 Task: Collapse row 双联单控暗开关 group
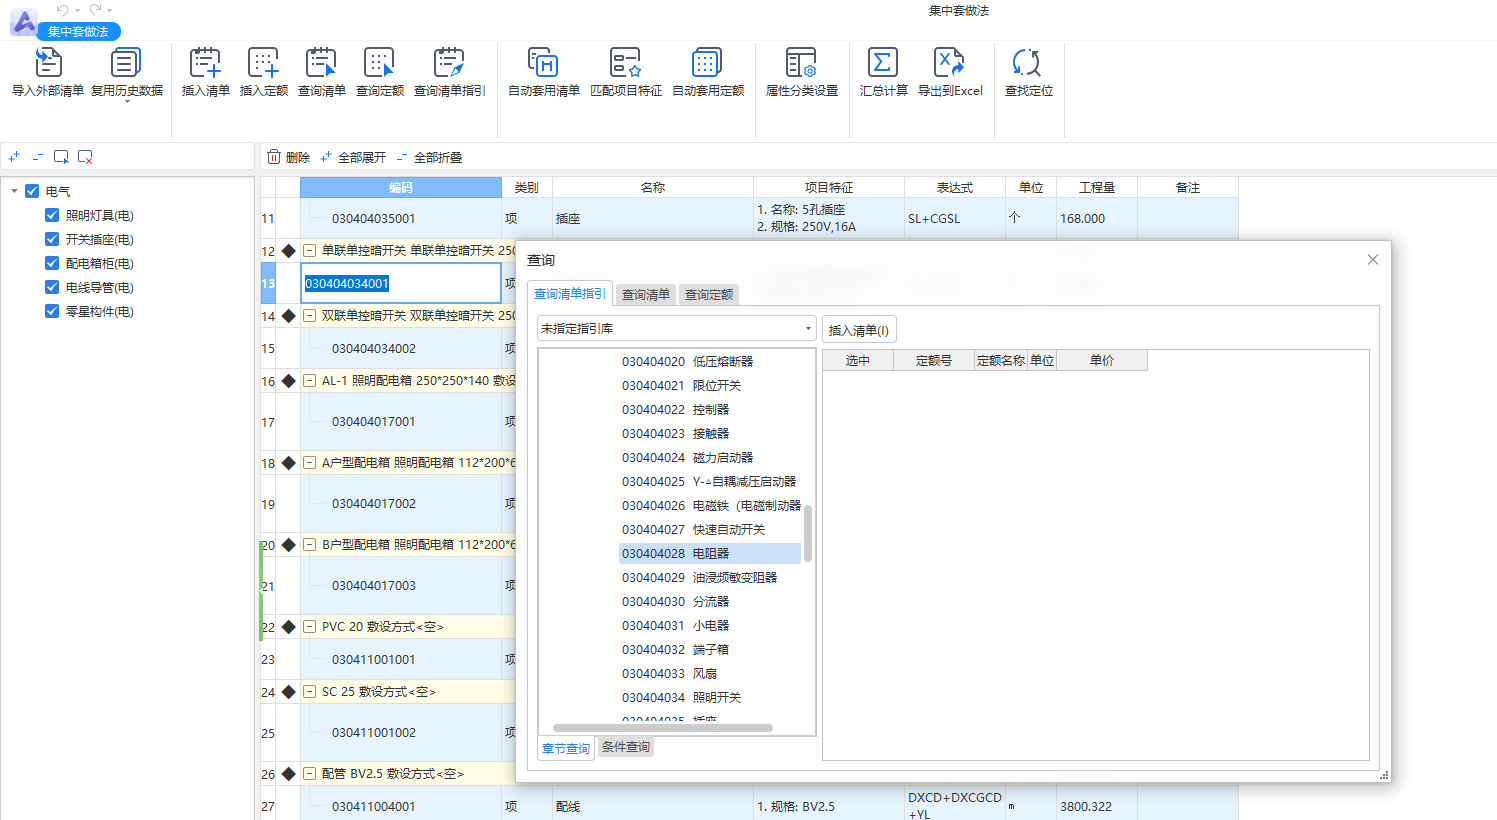coord(310,316)
